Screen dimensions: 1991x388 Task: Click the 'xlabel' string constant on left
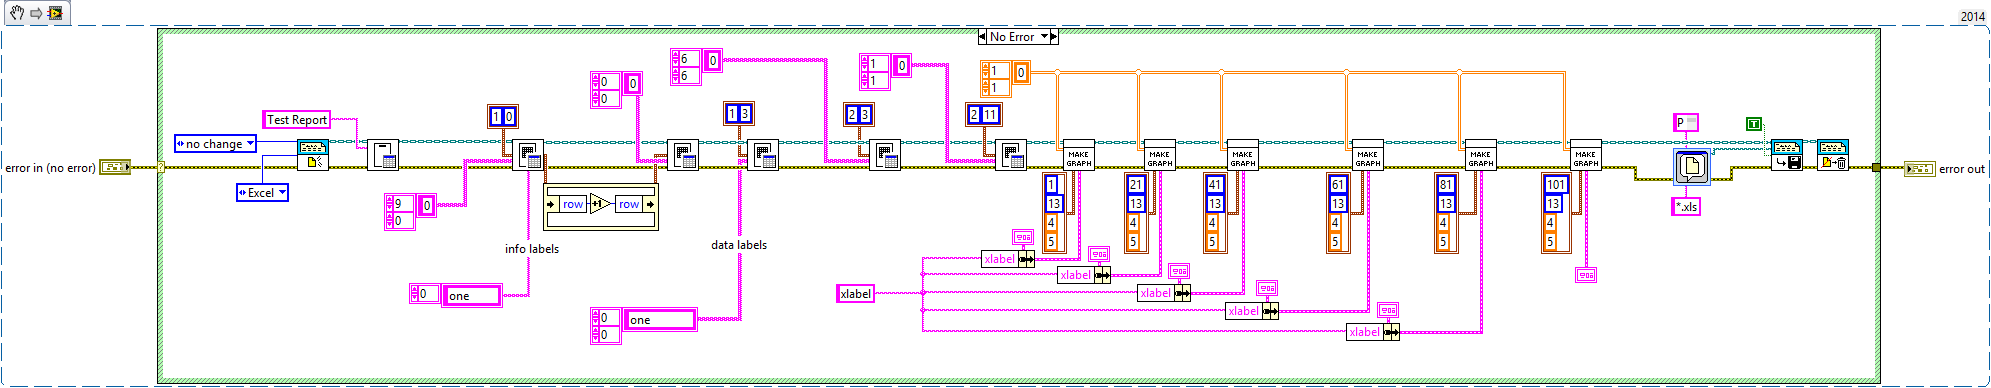click(856, 294)
